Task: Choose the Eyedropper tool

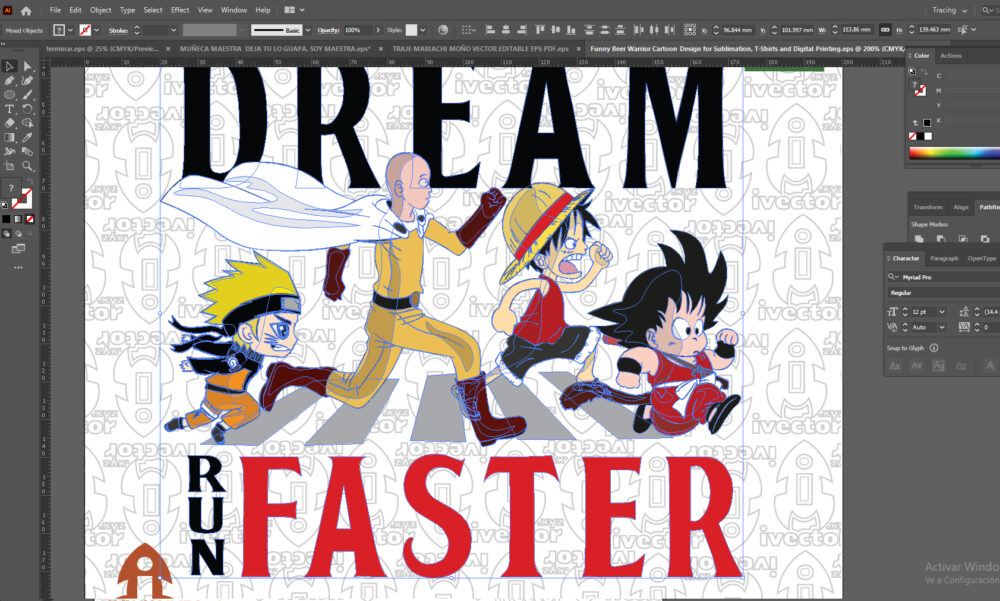Action: click(27, 137)
